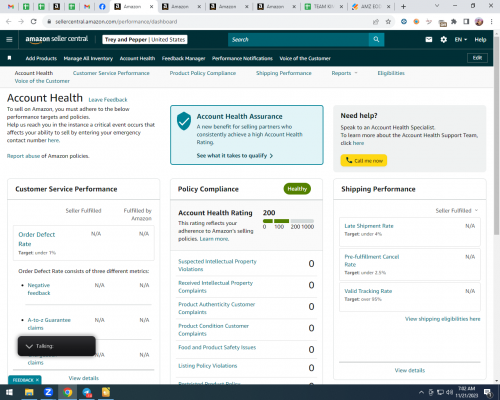This screenshot has height=400, width=500.
Task: Open Add Products in the top menu
Action: pos(41,58)
